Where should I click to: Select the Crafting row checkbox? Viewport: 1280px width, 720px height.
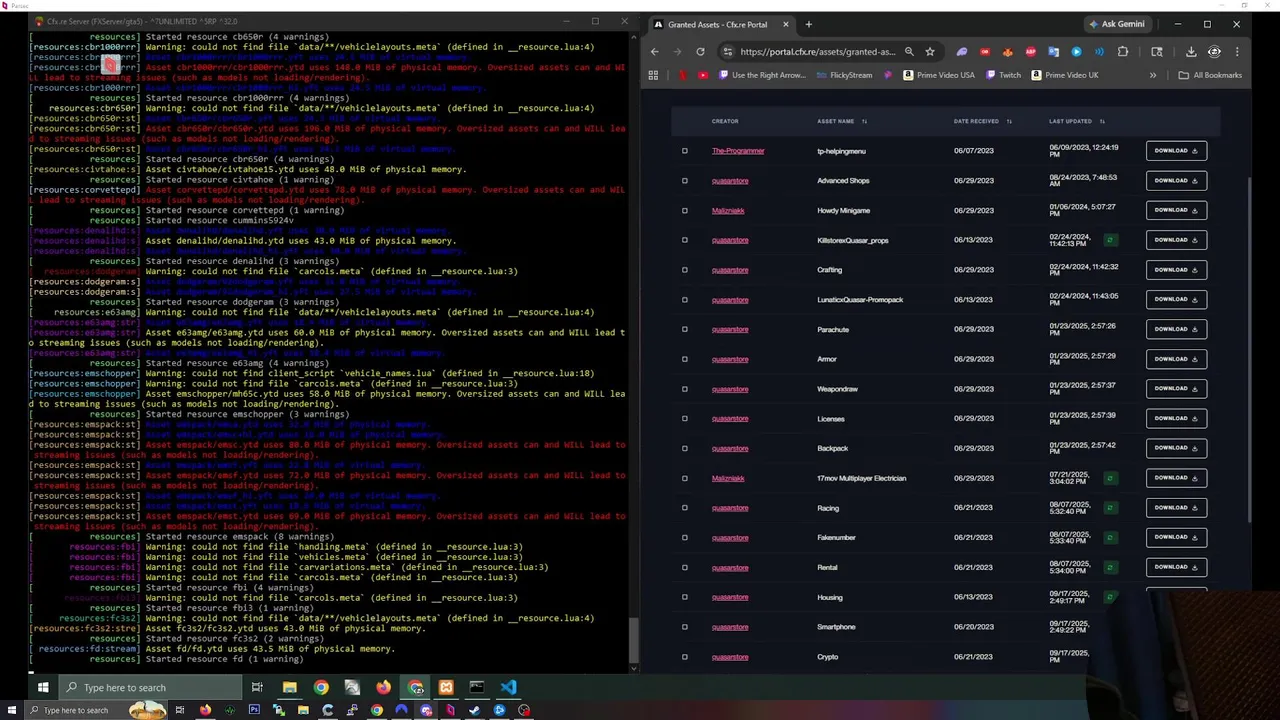point(685,270)
